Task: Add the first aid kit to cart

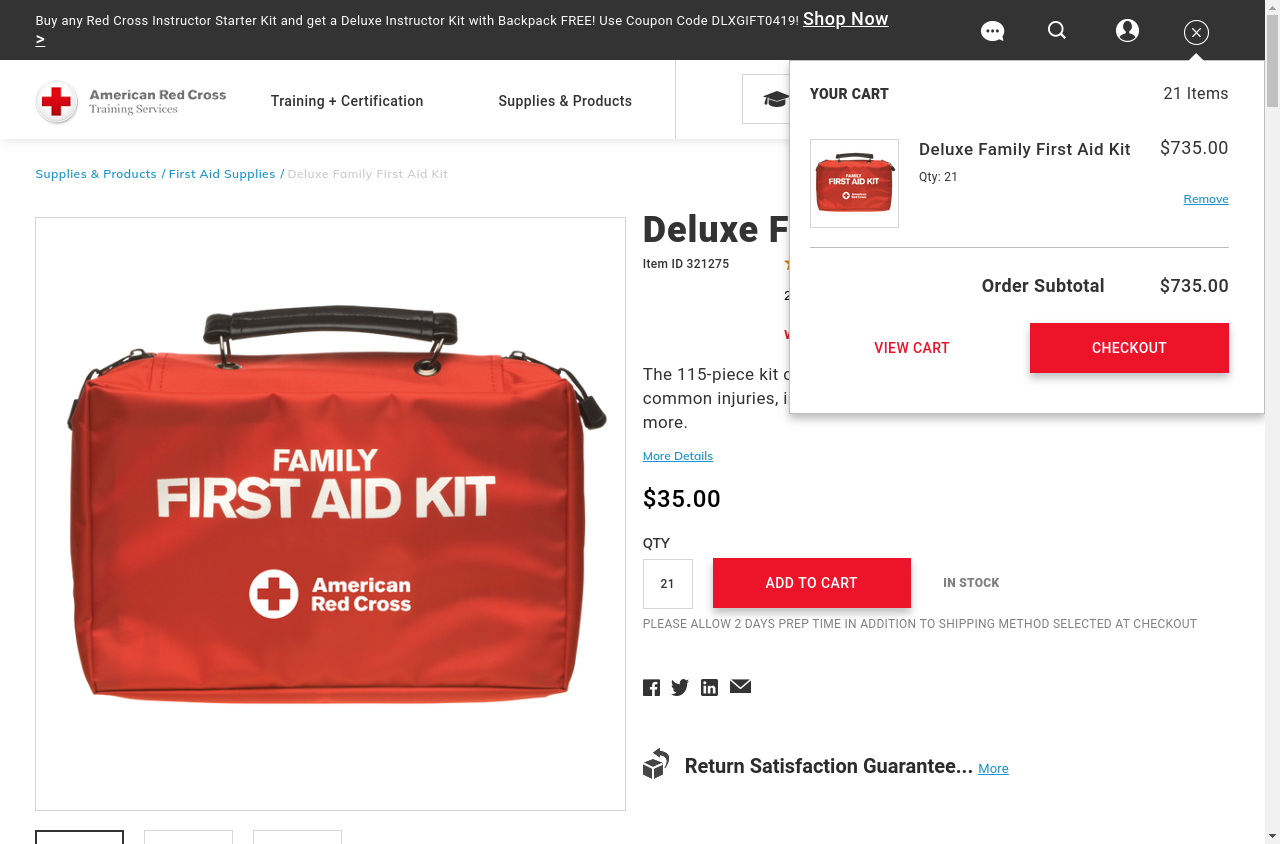Action: pos(811,583)
